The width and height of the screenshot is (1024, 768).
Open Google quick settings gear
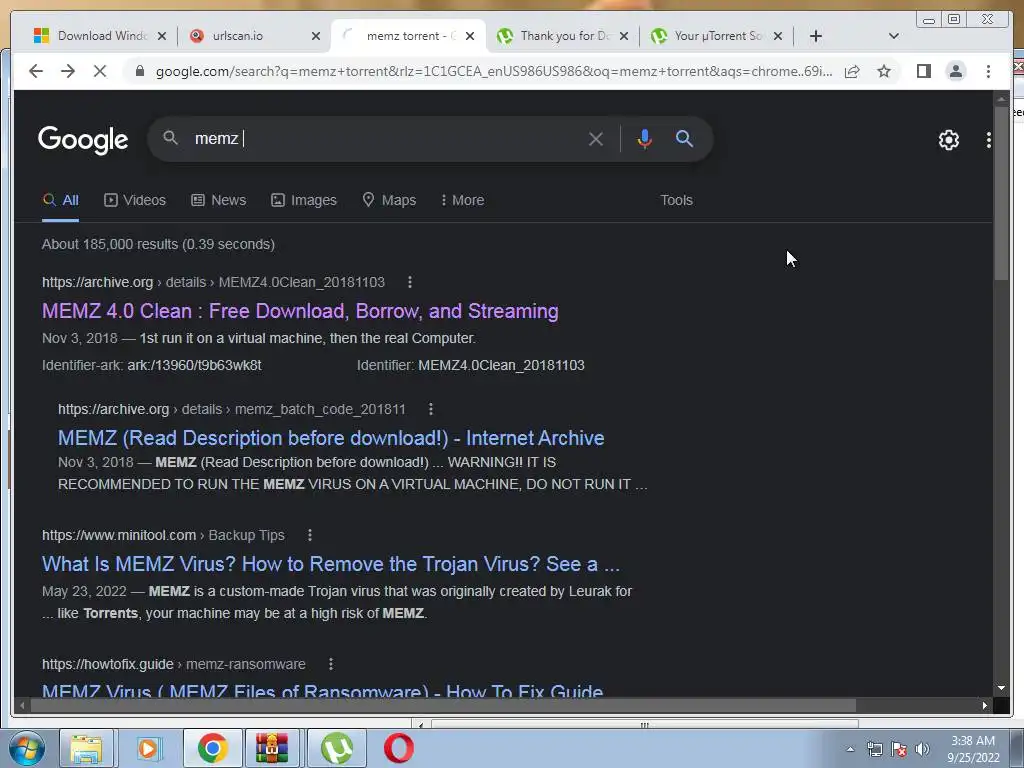tap(948, 140)
